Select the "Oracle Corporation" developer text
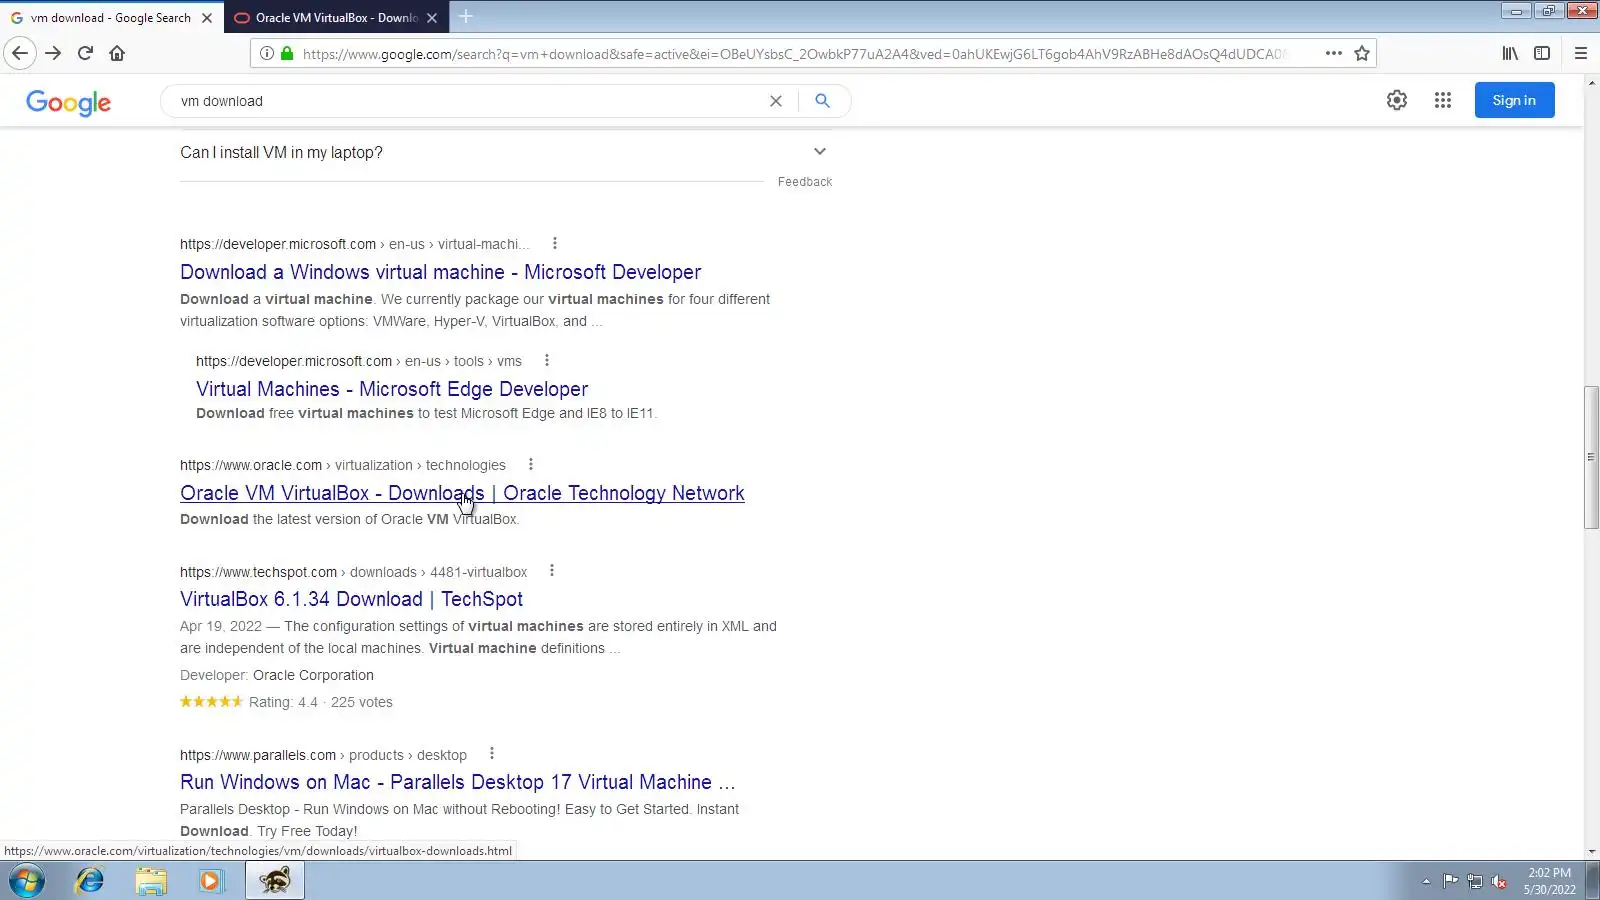Viewport: 1600px width, 900px height. [x=313, y=675]
